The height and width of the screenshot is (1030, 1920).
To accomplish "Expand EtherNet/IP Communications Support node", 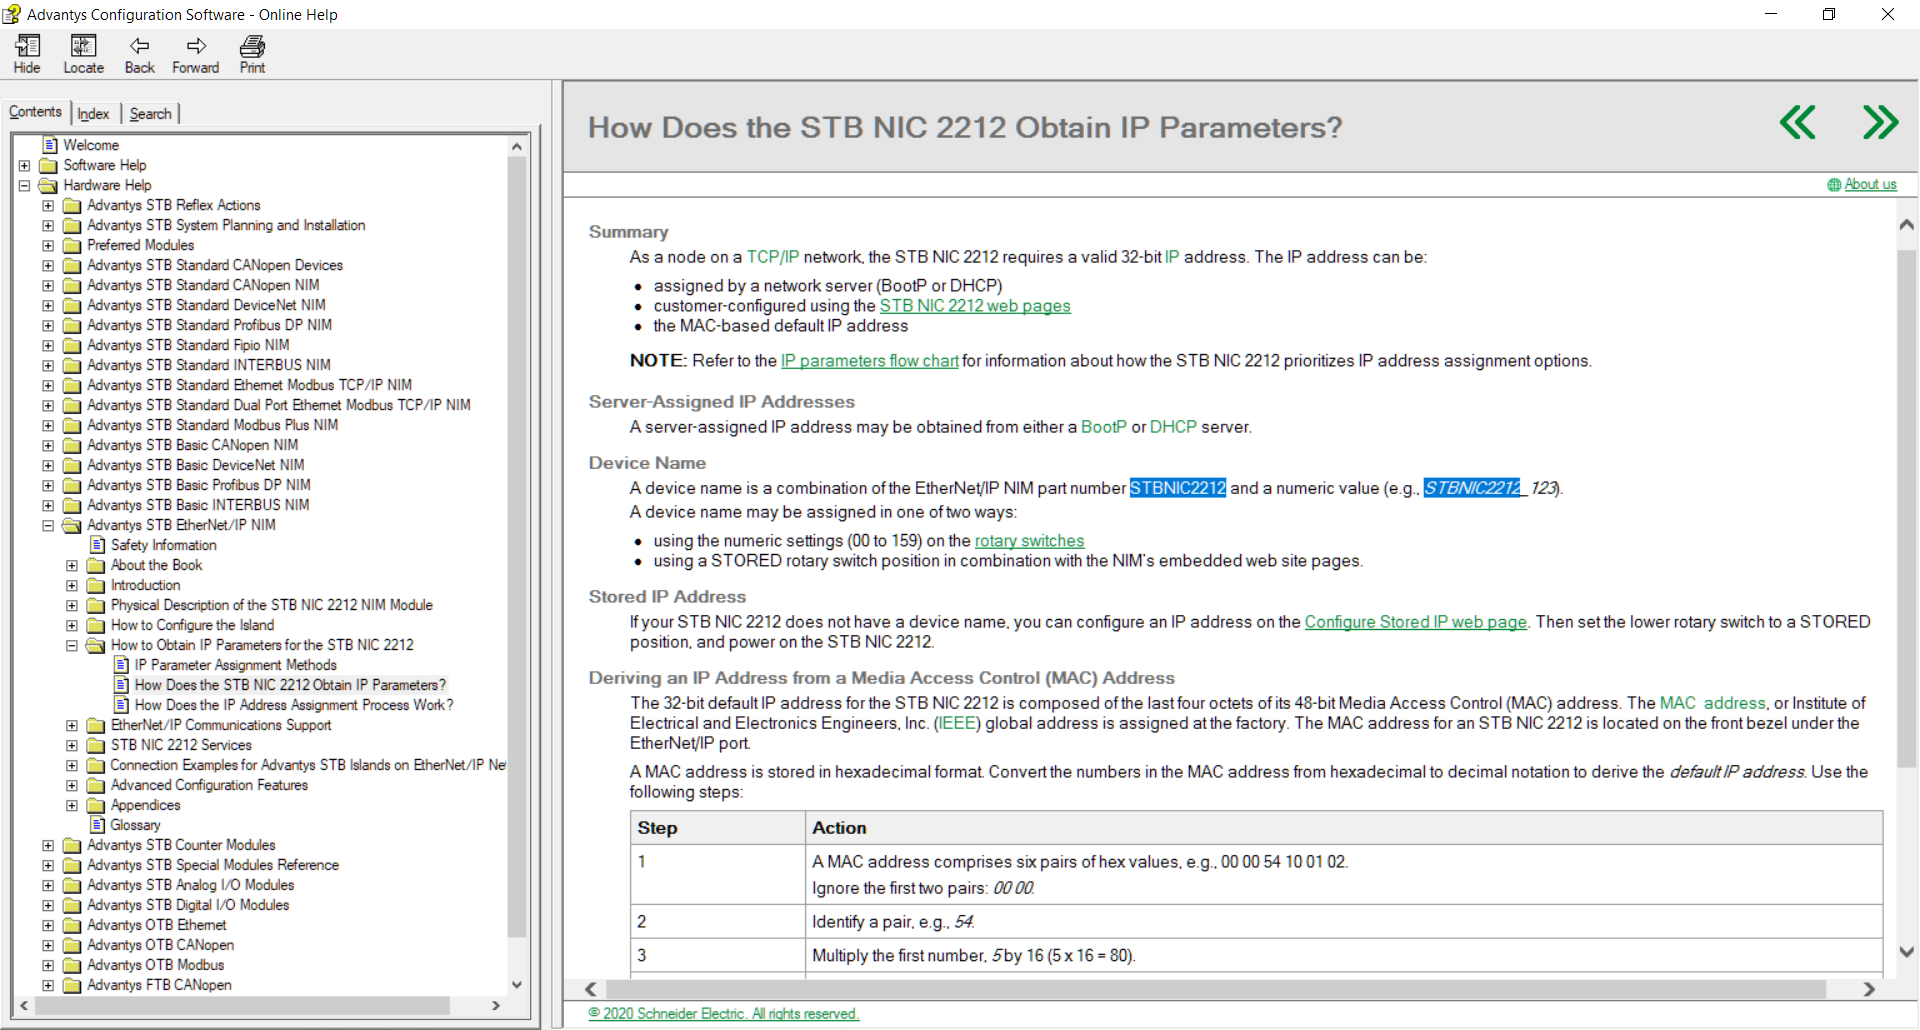I will pos(72,725).
